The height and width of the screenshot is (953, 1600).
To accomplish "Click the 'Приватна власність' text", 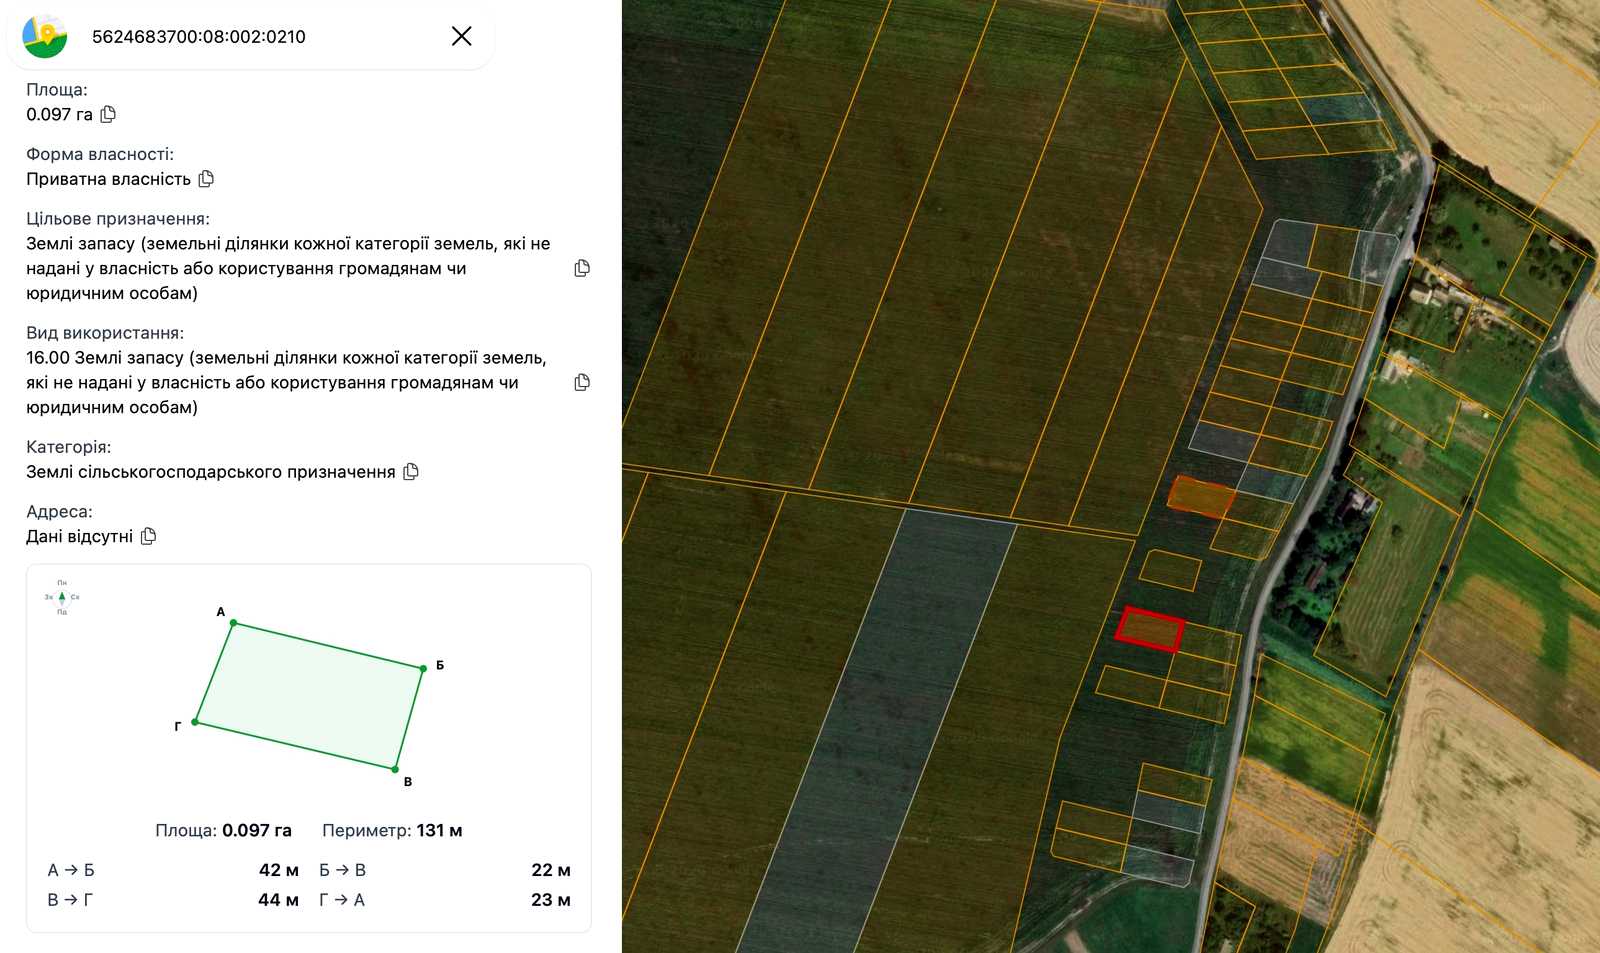I will pos(108,179).
